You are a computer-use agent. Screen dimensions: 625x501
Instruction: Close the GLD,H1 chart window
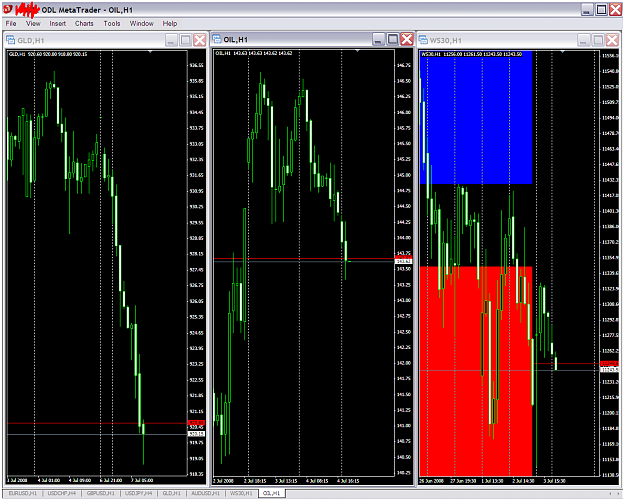coord(200,40)
